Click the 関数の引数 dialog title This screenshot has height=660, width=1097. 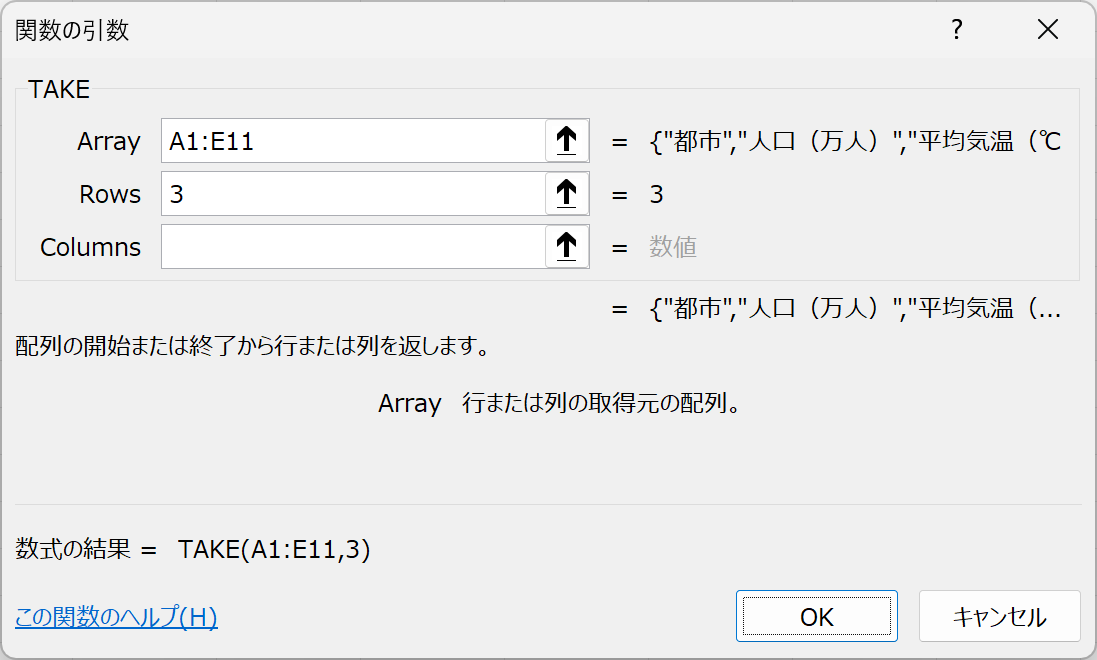72,30
